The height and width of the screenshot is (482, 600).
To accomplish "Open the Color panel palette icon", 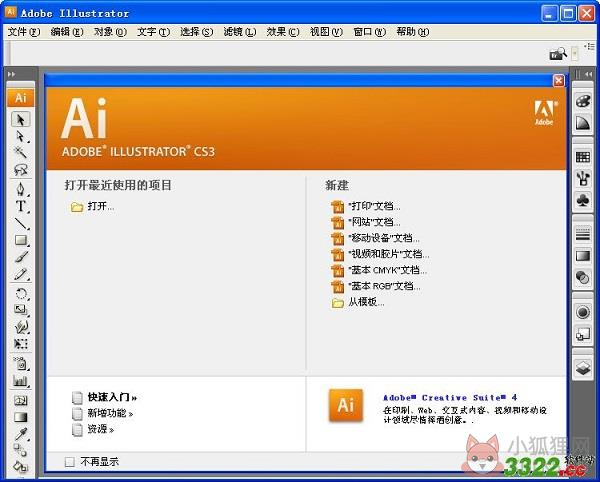I will (x=583, y=101).
